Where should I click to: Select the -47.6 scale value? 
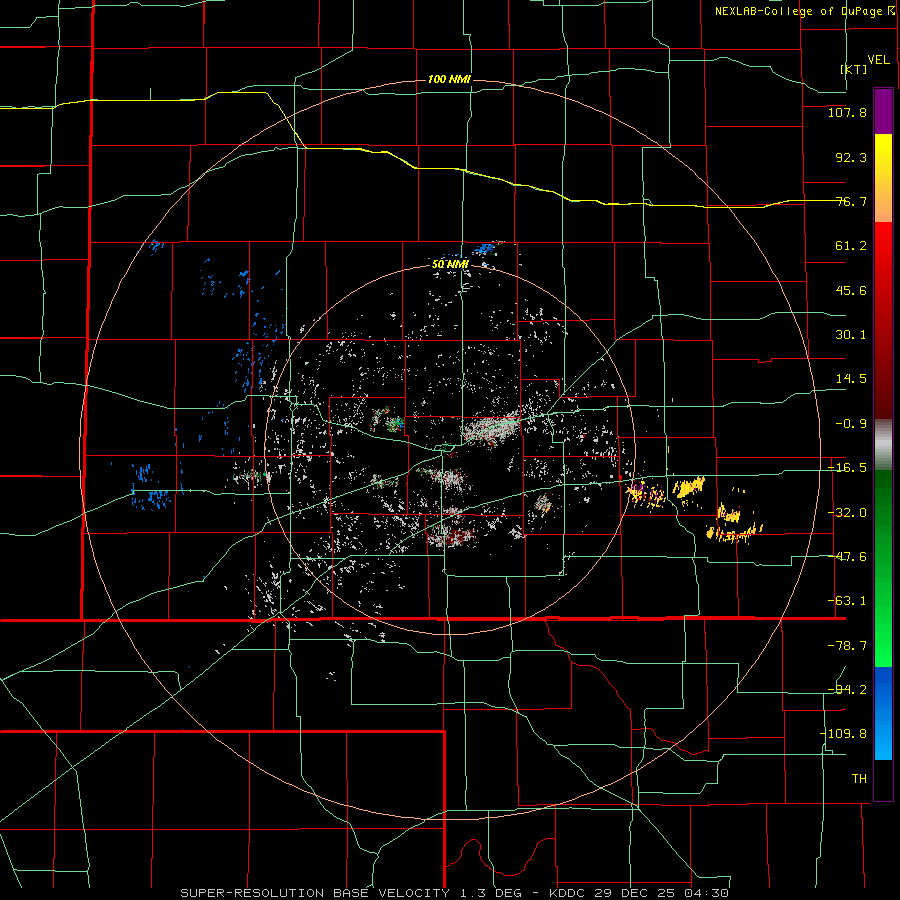(847, 557)
